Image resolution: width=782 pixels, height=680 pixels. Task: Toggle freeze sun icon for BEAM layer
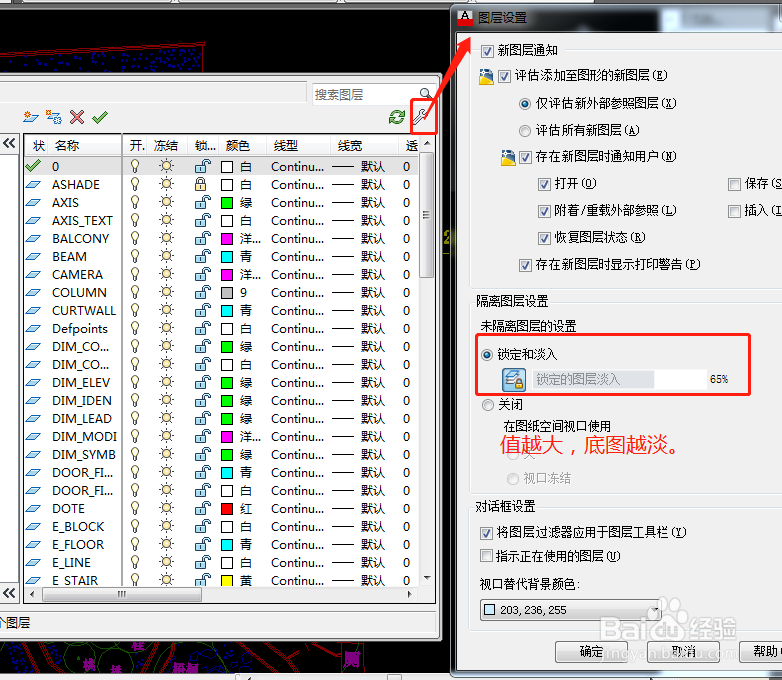[167, 256]
